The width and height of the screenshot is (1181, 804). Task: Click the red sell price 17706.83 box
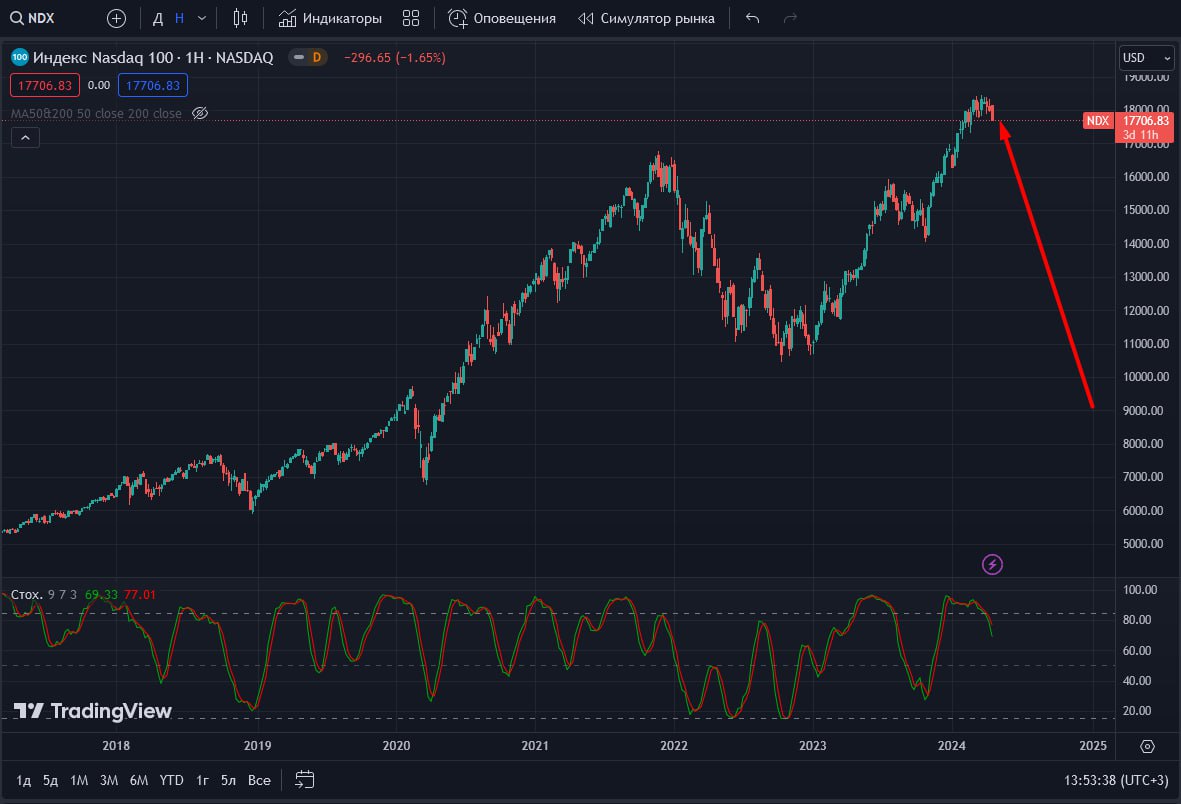(44, 85)
